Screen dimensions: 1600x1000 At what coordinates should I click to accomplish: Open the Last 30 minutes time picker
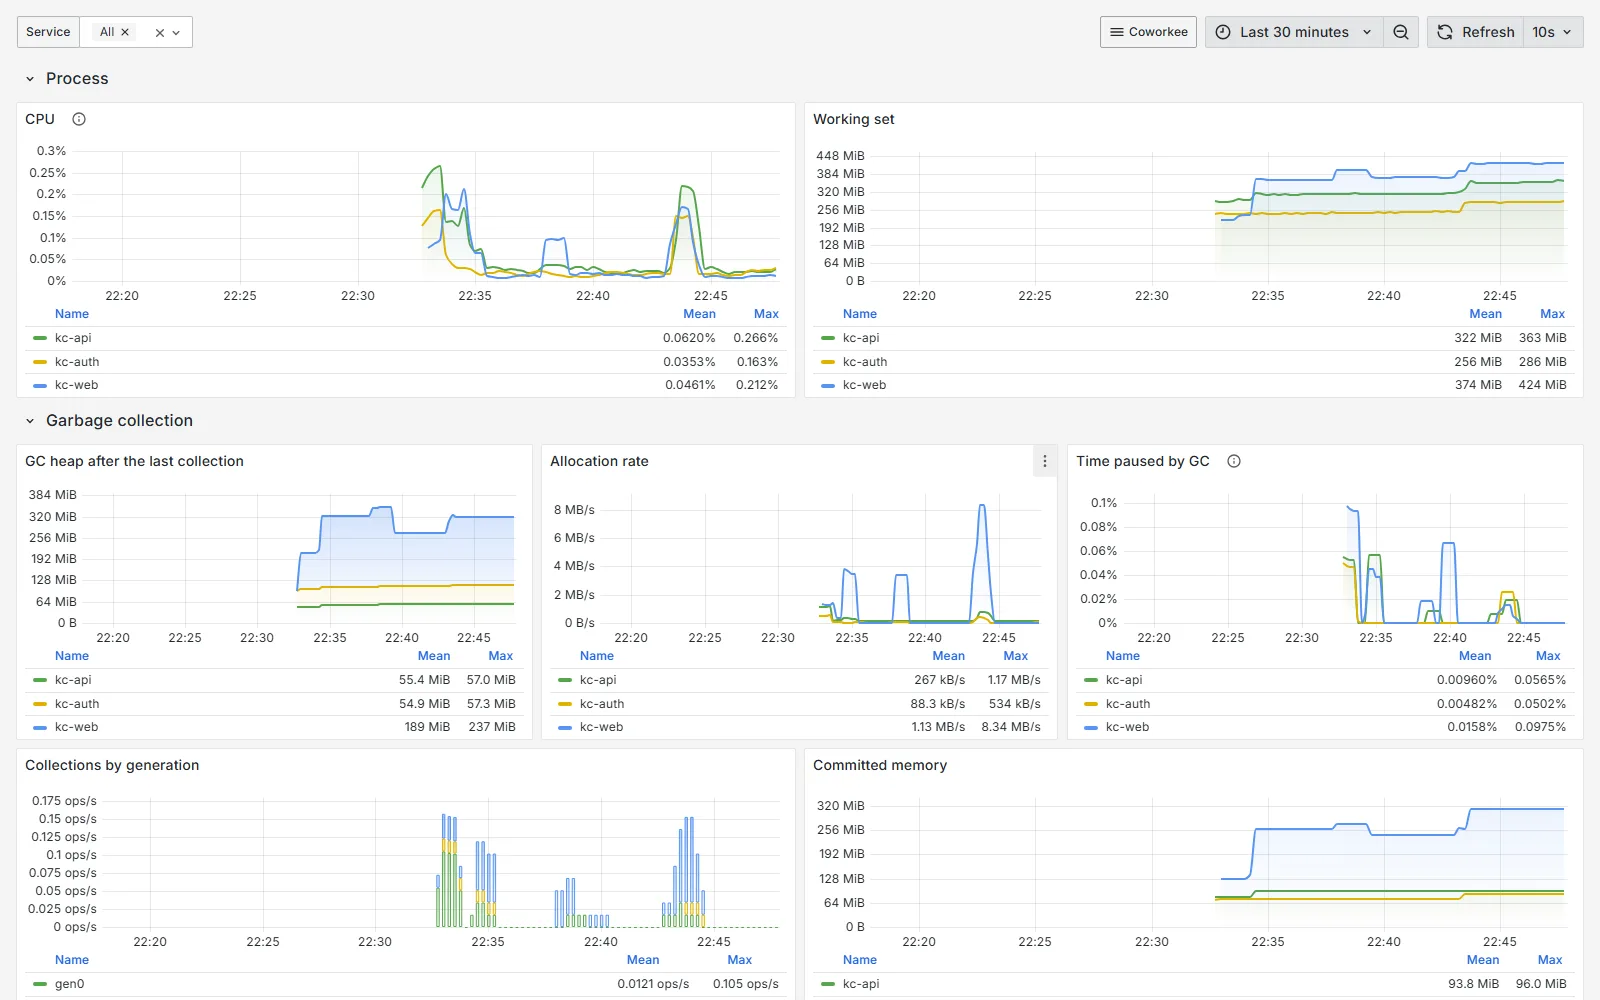(1294, 32)
